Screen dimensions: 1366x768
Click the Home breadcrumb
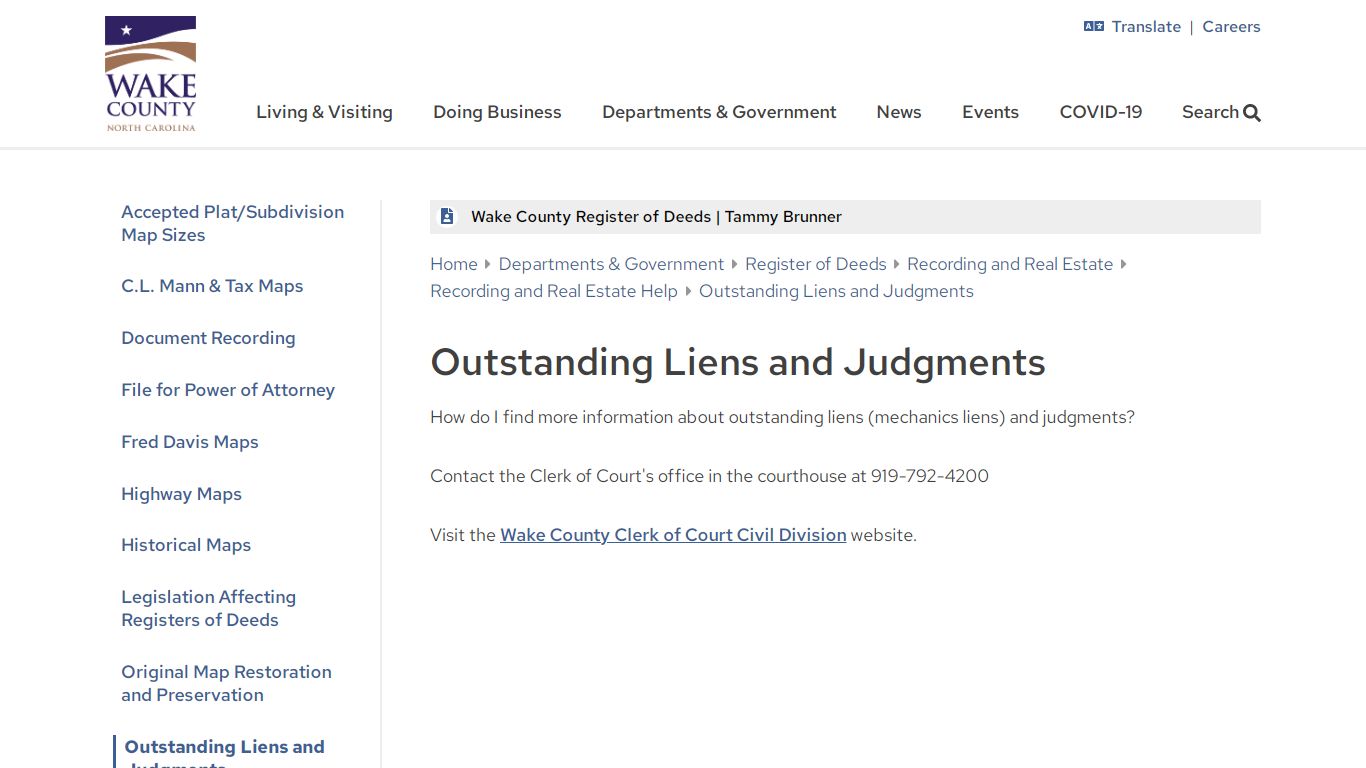454,264
